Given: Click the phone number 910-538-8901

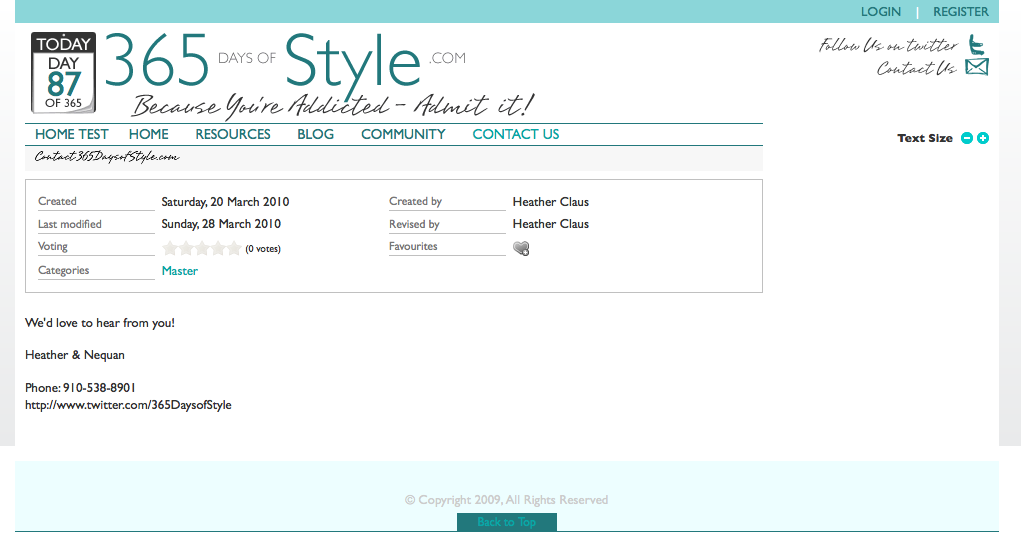Looking at the screenshot, I should click(x=99, y=388).
